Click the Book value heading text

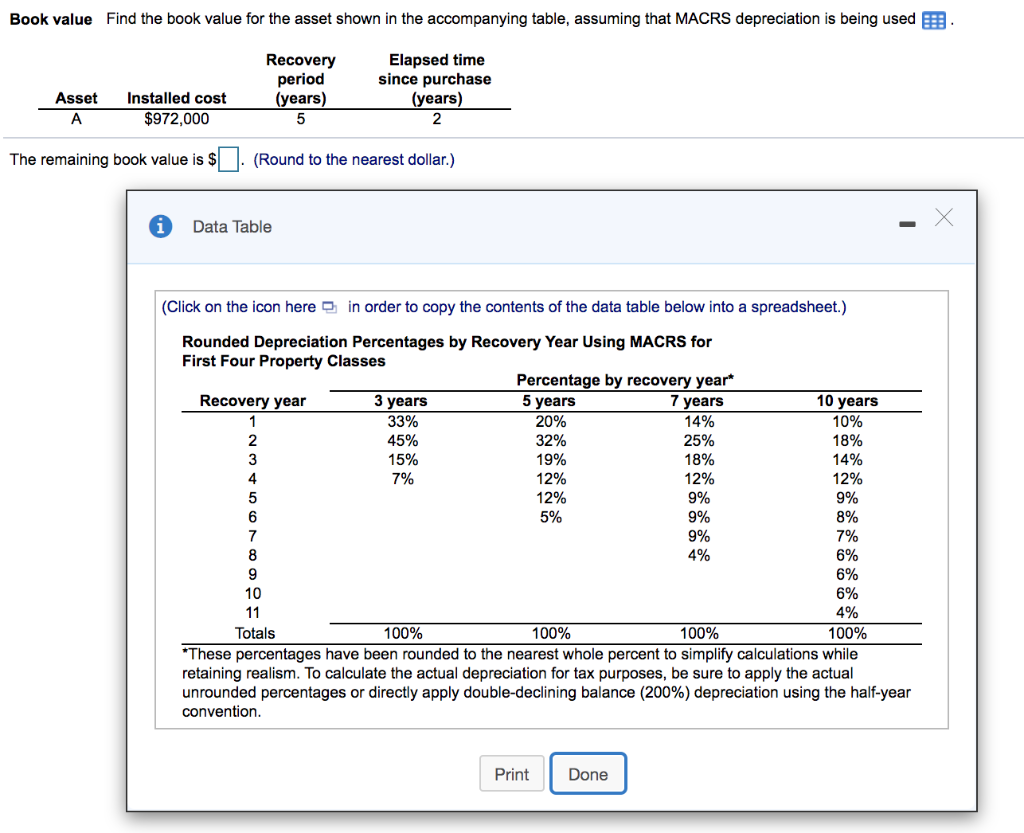(x=51, y=20)
